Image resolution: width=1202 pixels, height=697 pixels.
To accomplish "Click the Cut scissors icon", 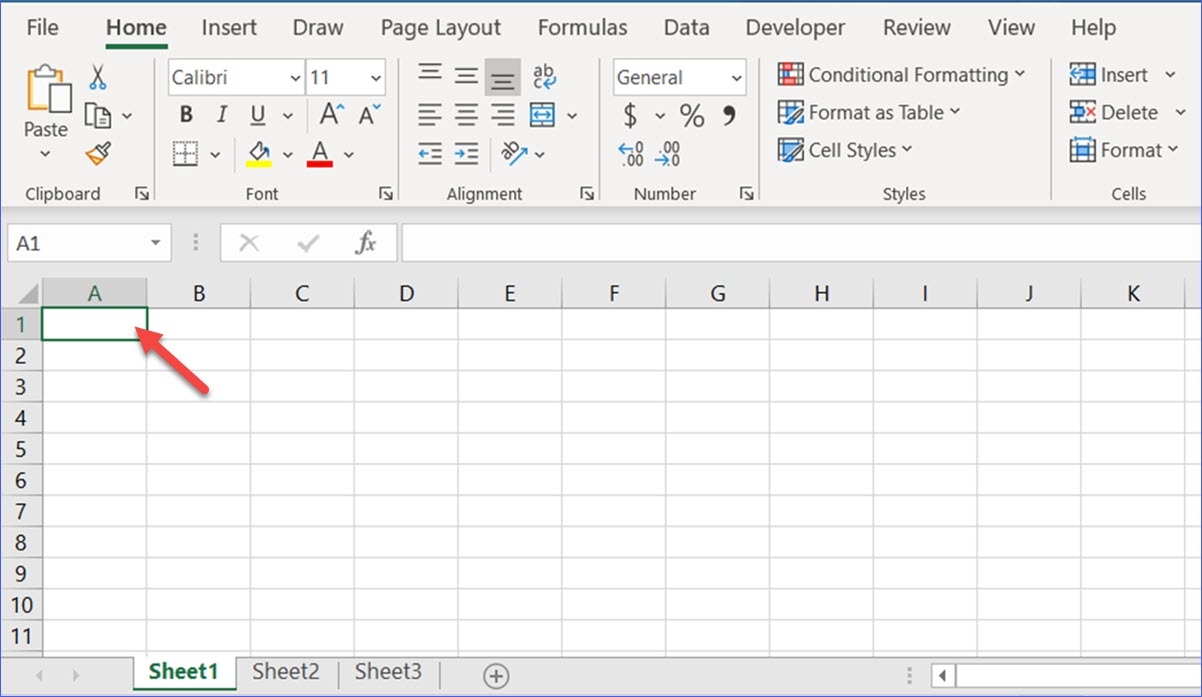I will [97, 77].
